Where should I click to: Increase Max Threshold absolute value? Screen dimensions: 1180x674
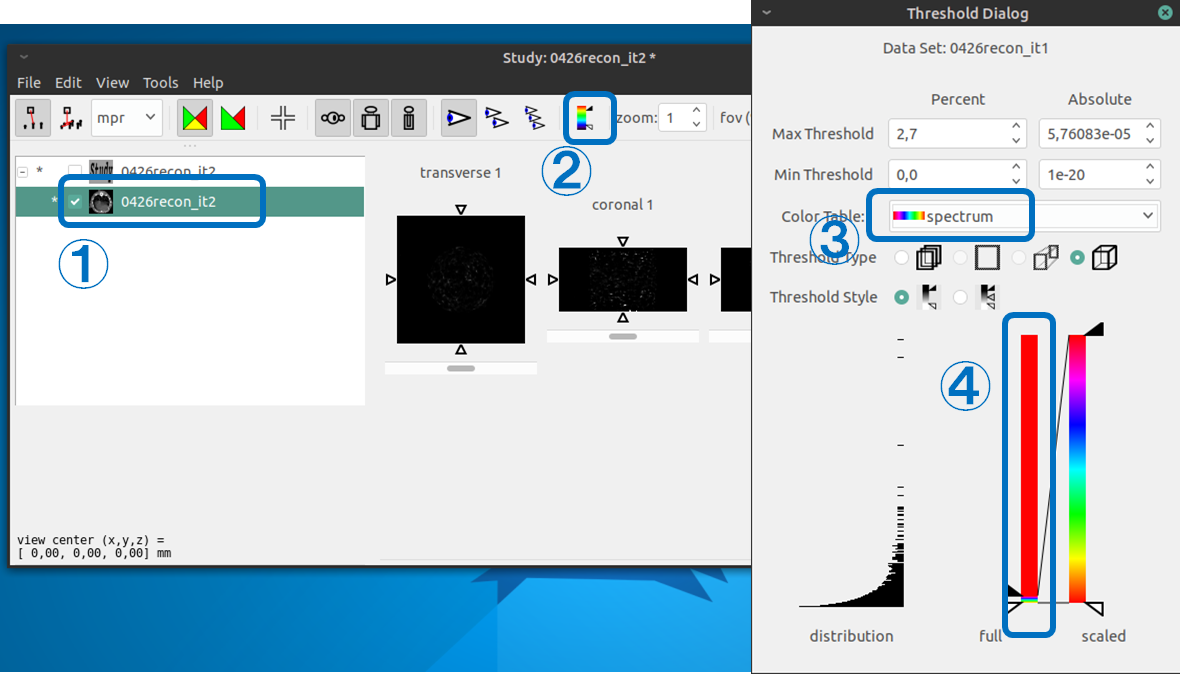[x=1150, y=126]
